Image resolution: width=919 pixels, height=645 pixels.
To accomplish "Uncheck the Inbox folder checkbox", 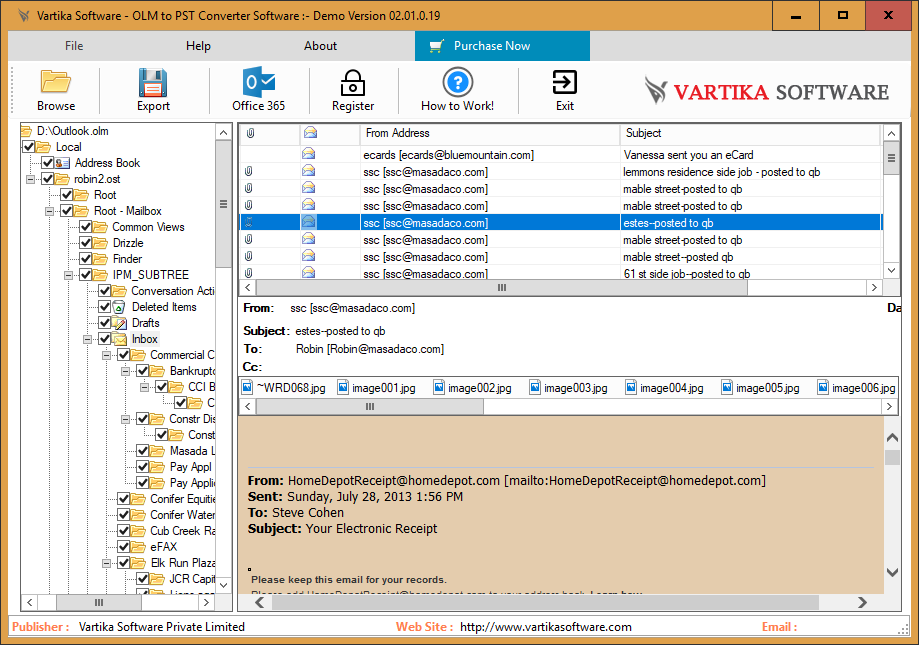I will 104,339.
